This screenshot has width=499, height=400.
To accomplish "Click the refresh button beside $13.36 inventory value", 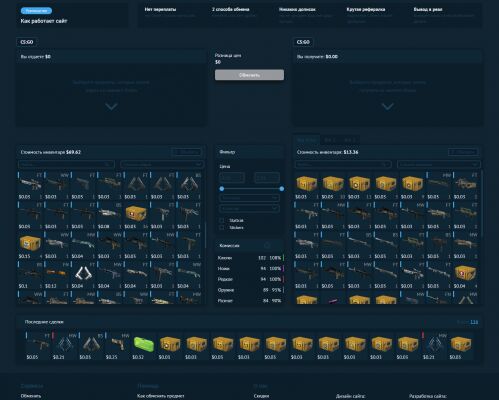I will pos(463,152).
